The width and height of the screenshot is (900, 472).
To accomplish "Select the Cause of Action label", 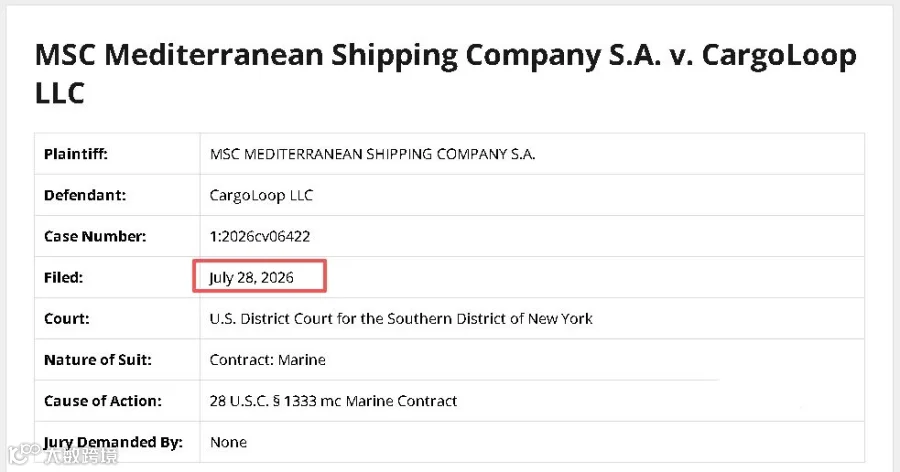I will 103,401.
